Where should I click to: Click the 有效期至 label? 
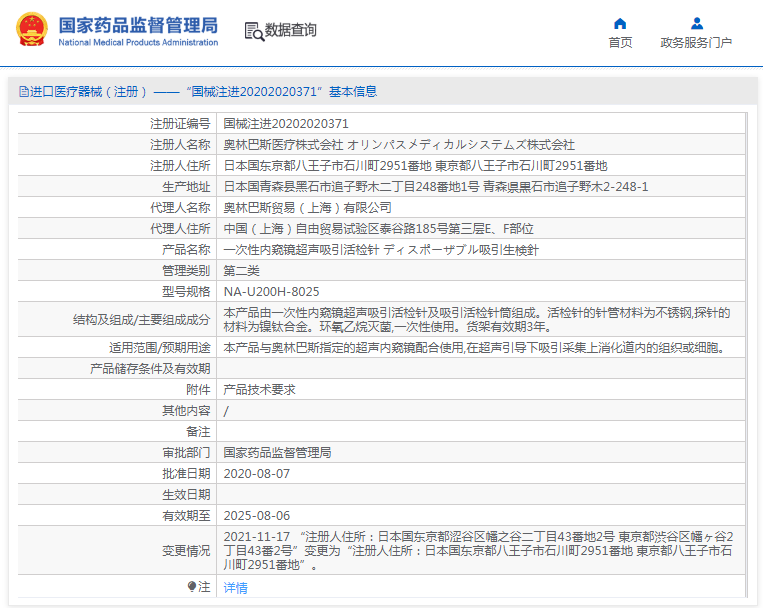(x=186, y=516)
